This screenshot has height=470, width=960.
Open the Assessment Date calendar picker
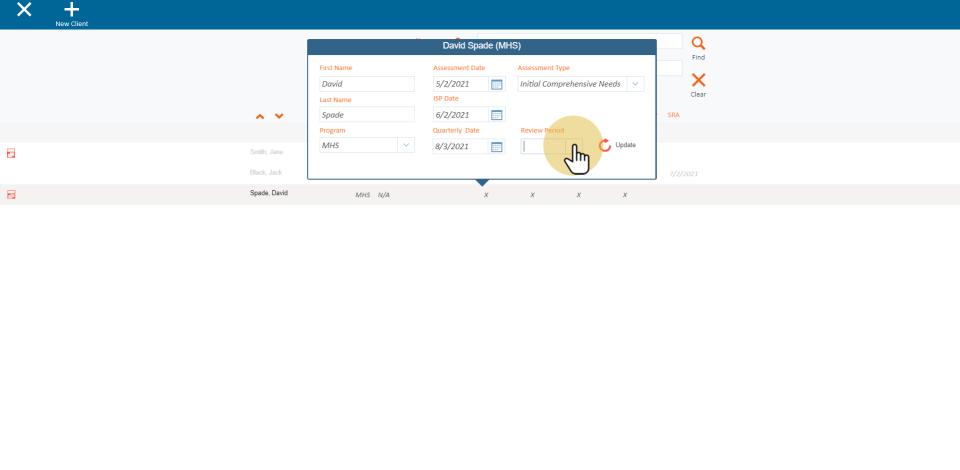point(497,84)
